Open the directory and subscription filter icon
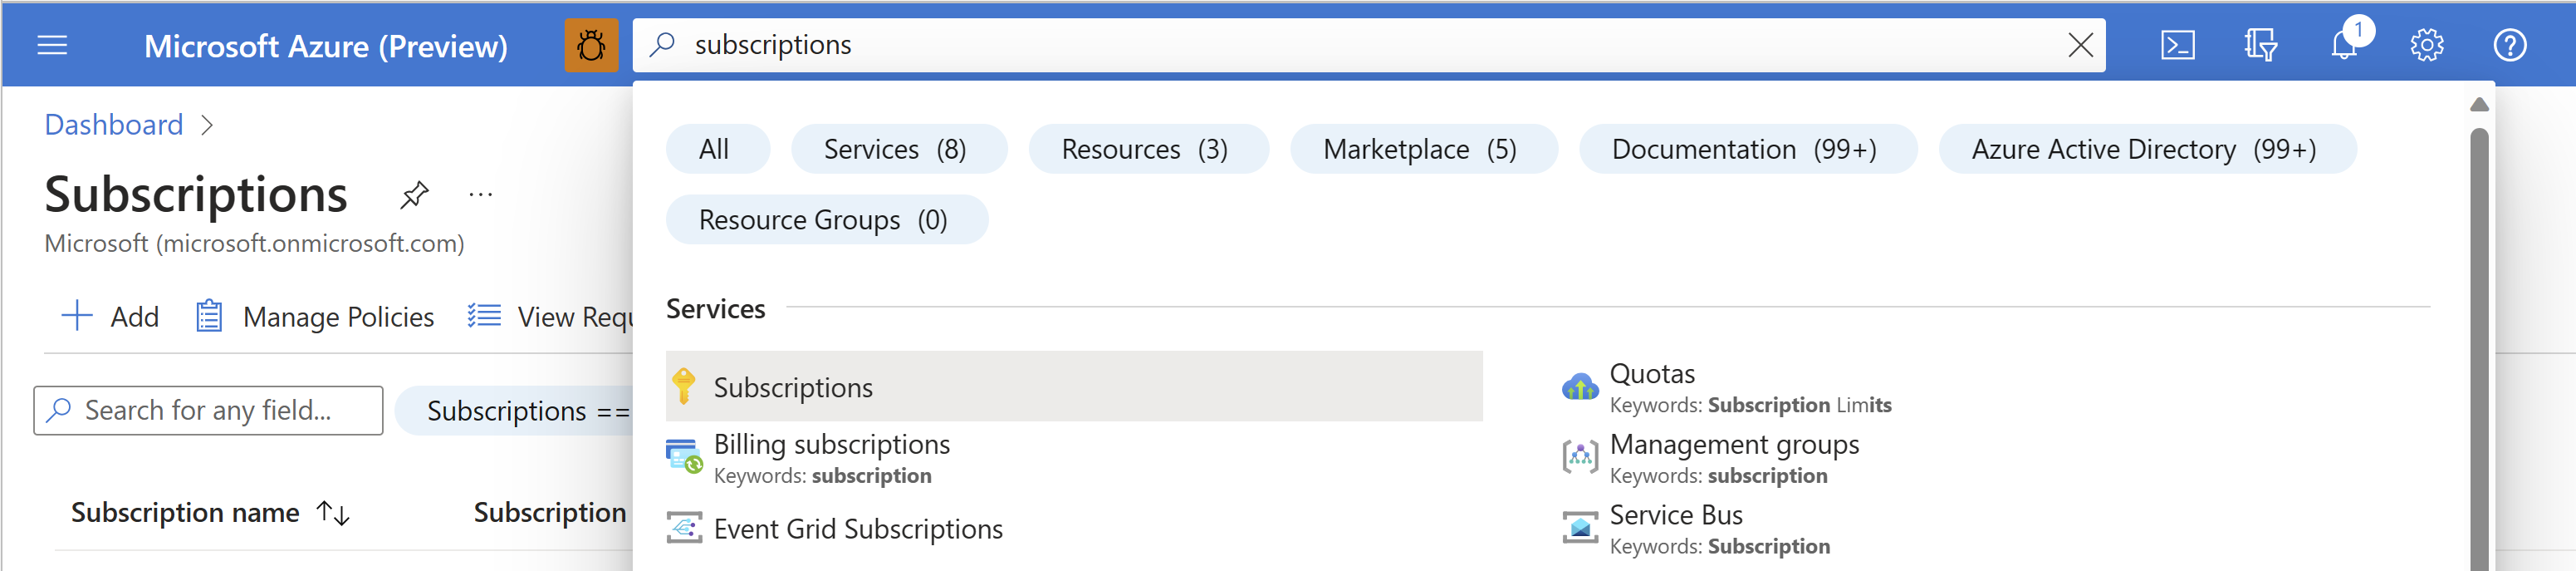 (2260, 45)
